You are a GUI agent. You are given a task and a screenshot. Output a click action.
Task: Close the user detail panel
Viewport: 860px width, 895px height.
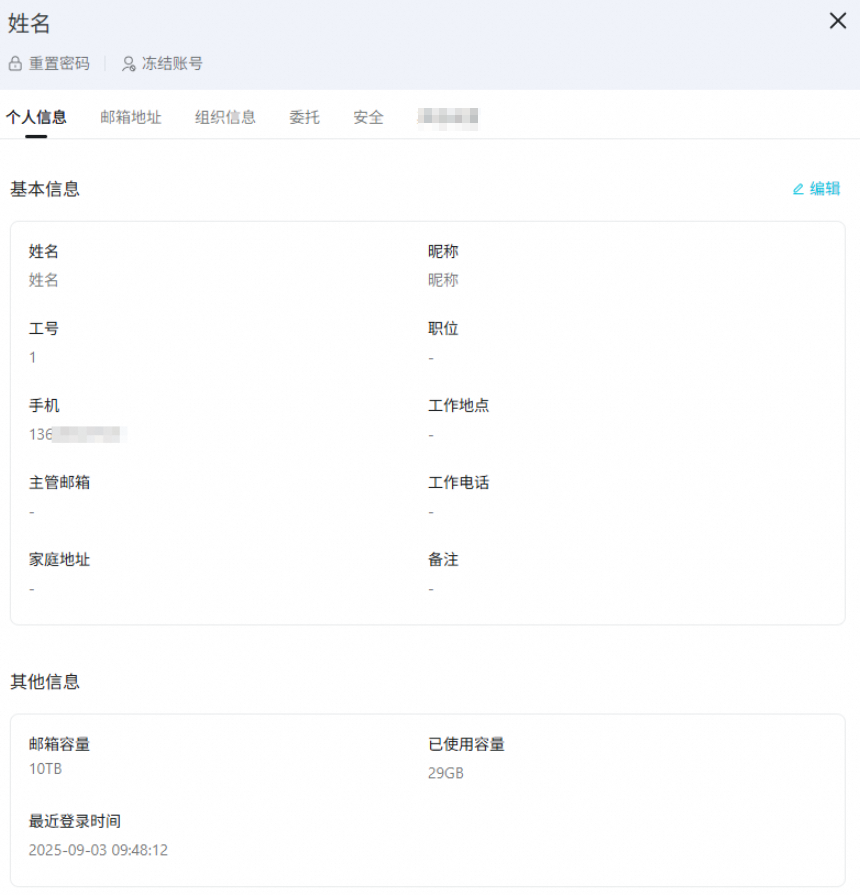pyautogui.click(x=838, y=21)
